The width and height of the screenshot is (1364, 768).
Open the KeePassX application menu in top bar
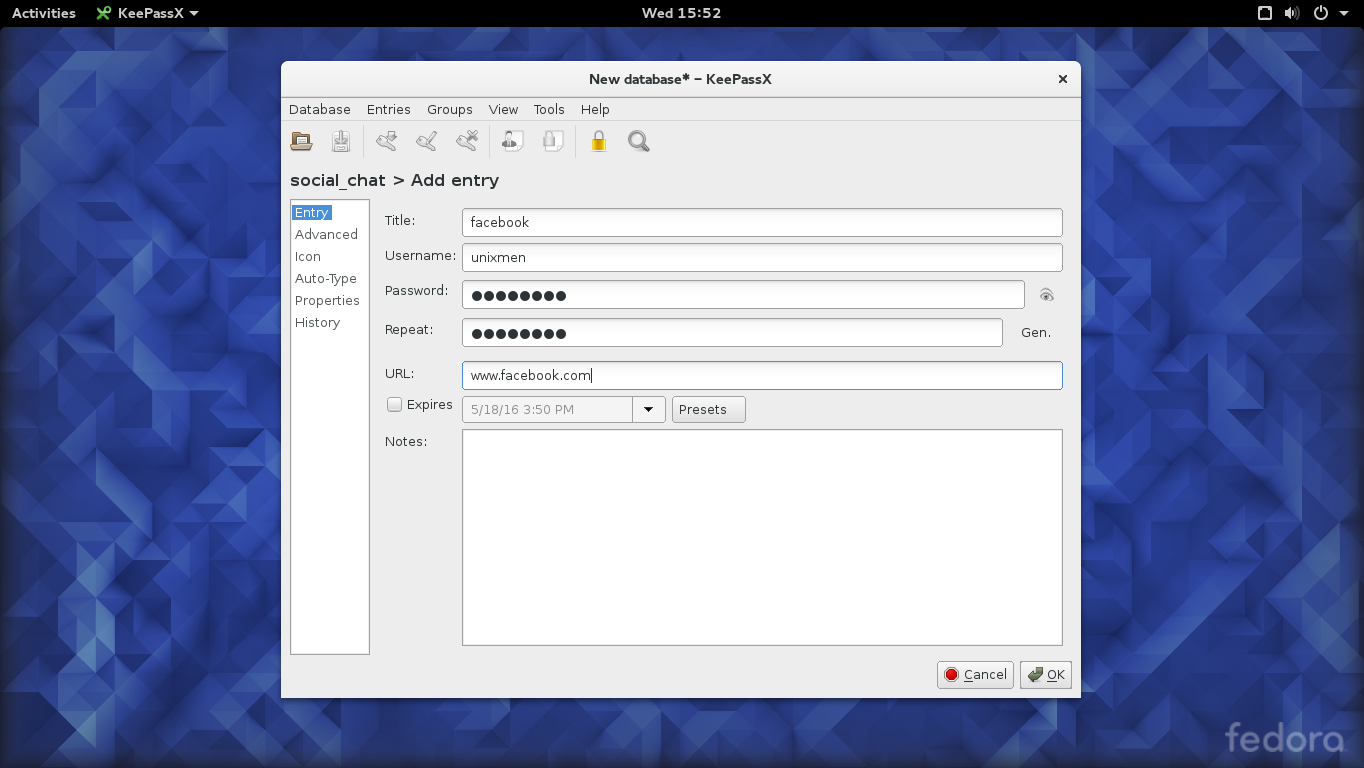click(x=147, y=13)
